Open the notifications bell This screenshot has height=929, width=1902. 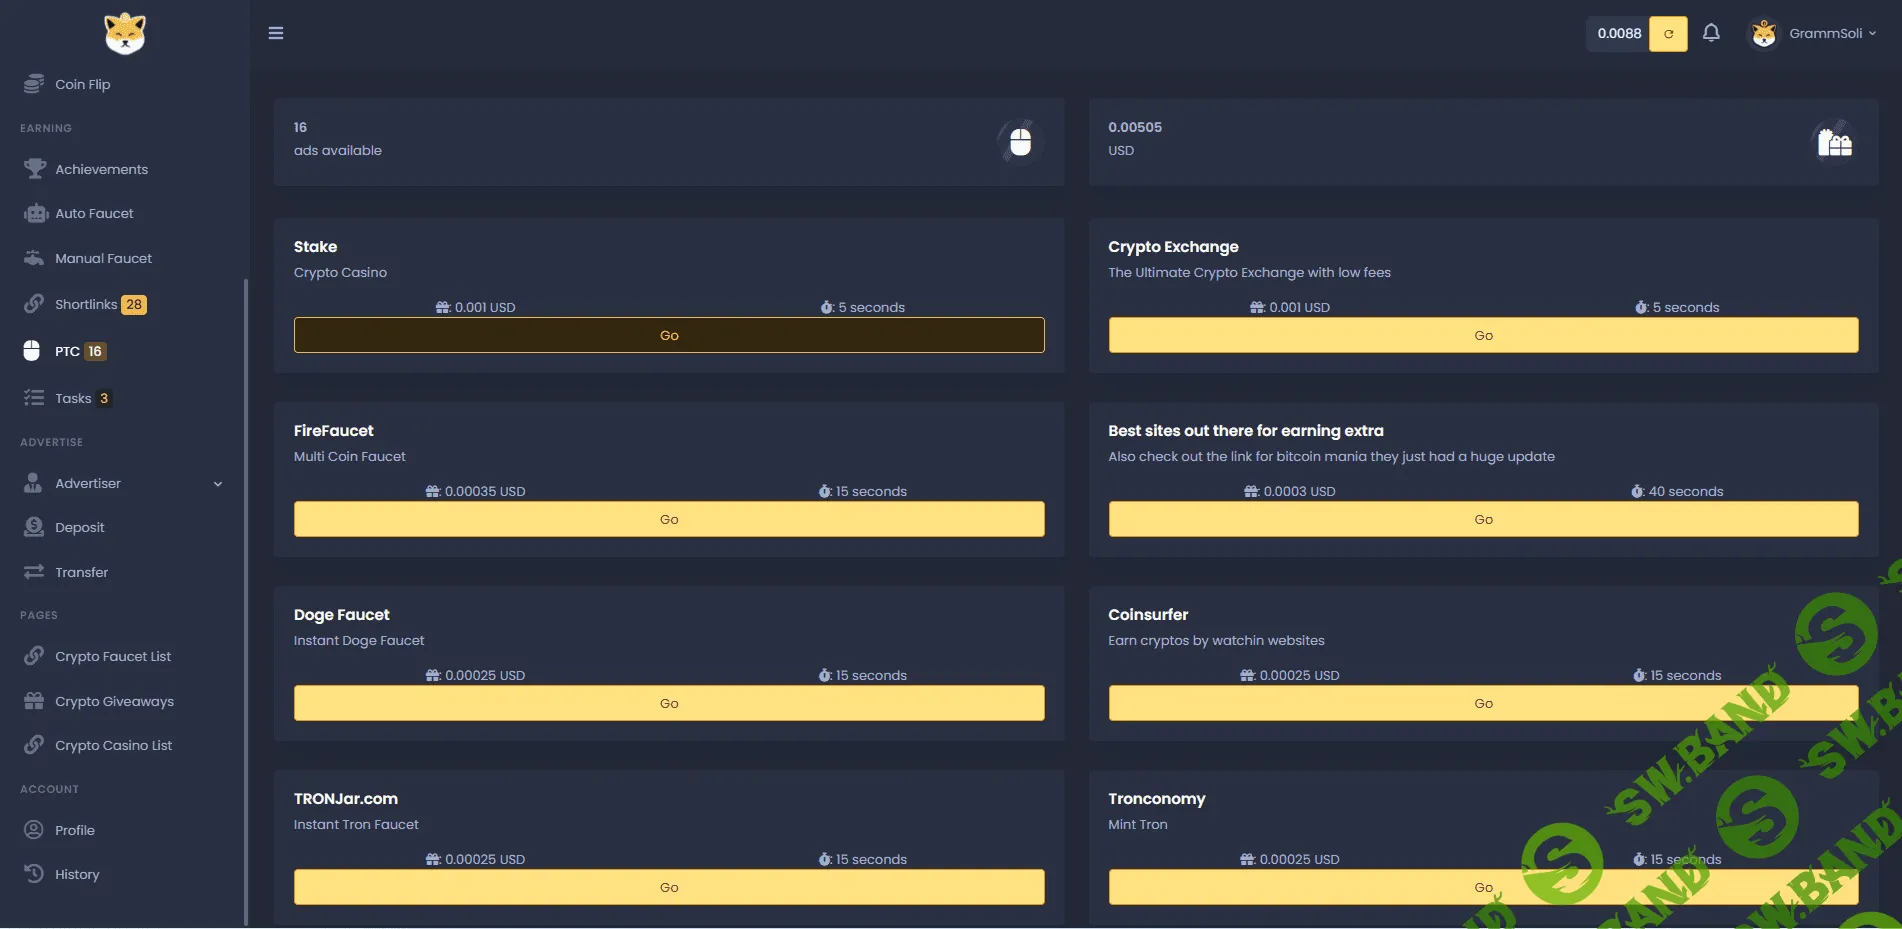coord(1711,33)
